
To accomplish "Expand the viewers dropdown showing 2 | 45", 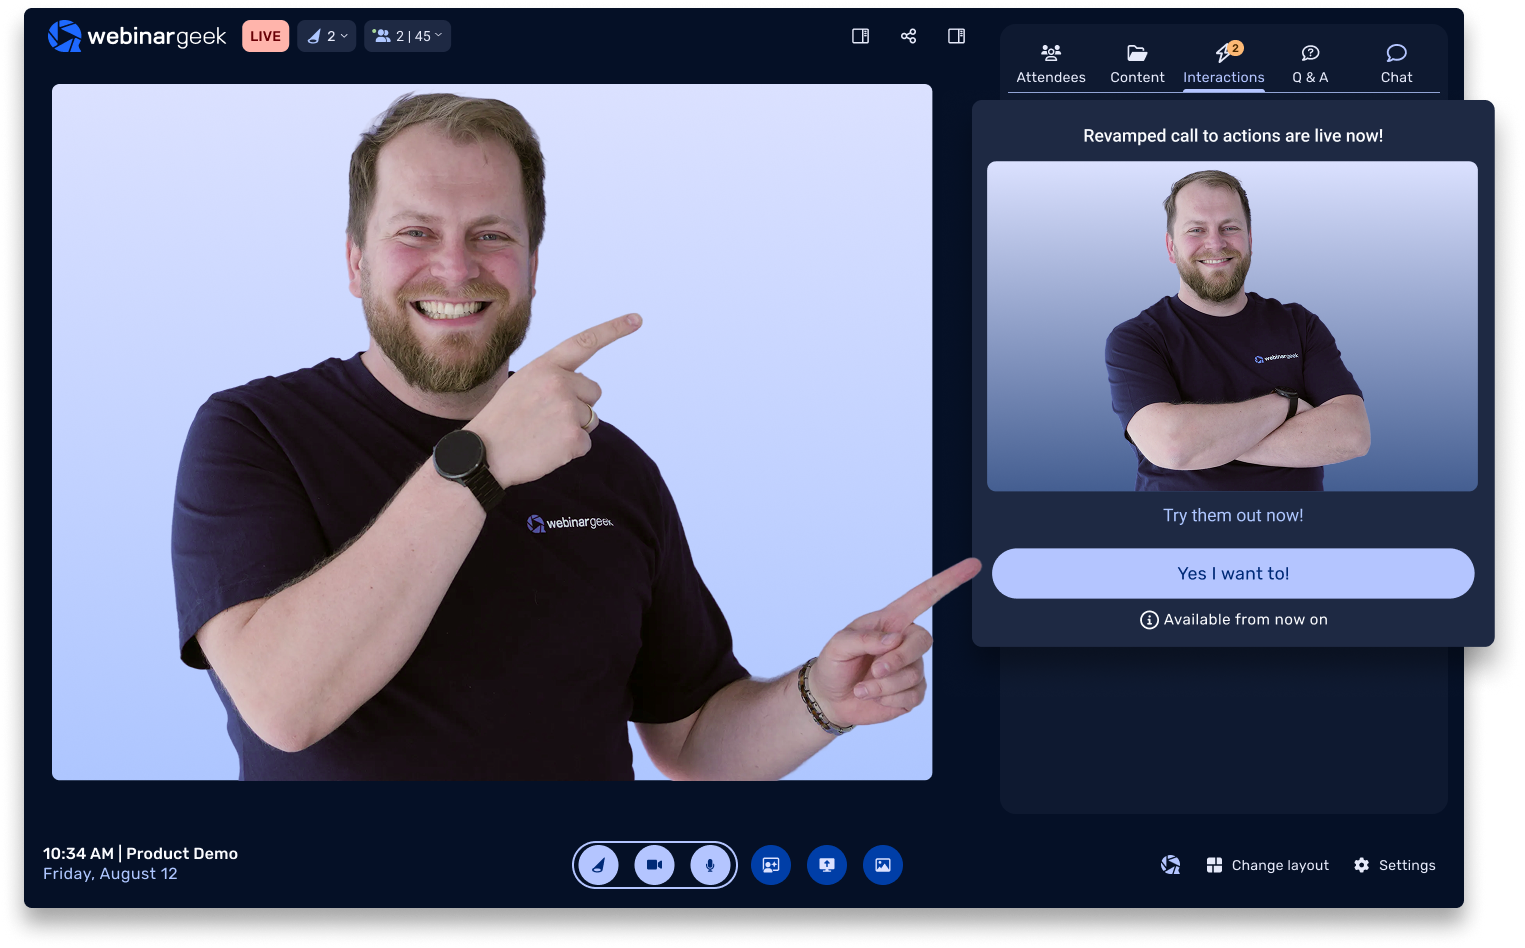I will coord(407,36).
